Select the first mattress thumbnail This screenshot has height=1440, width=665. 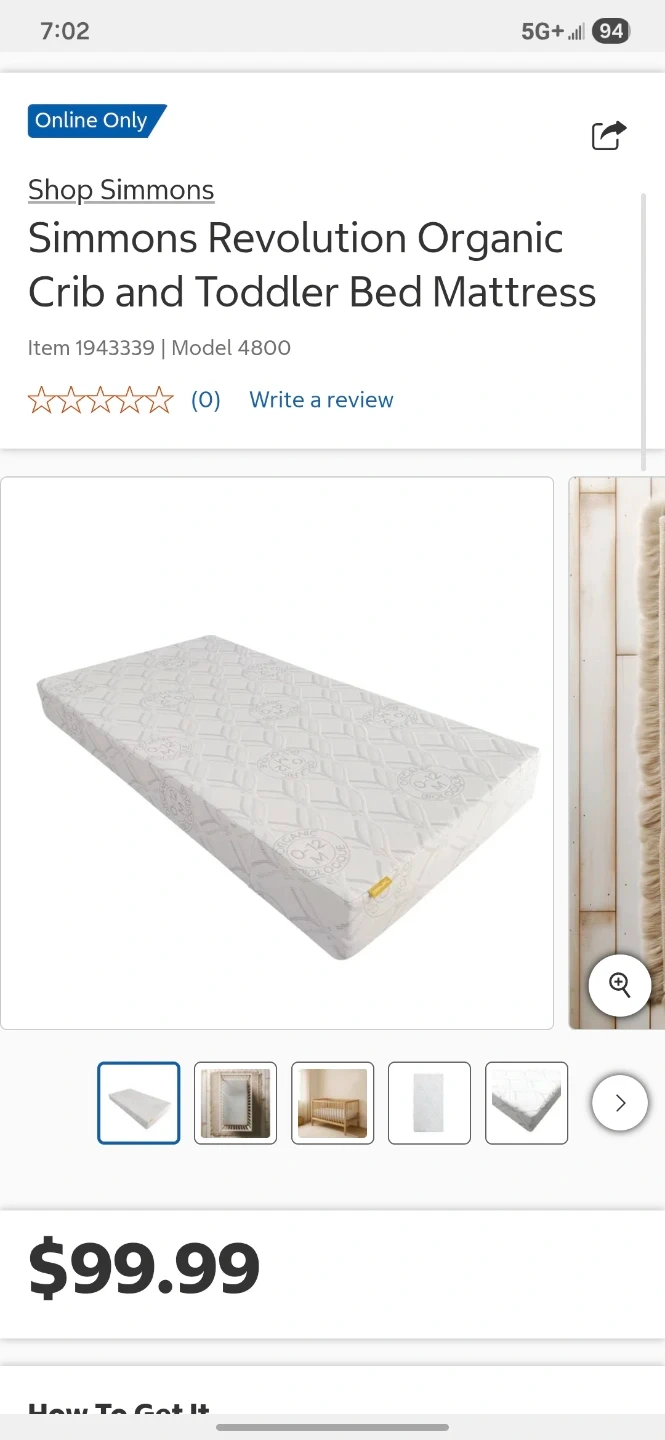click(139, 1103)
